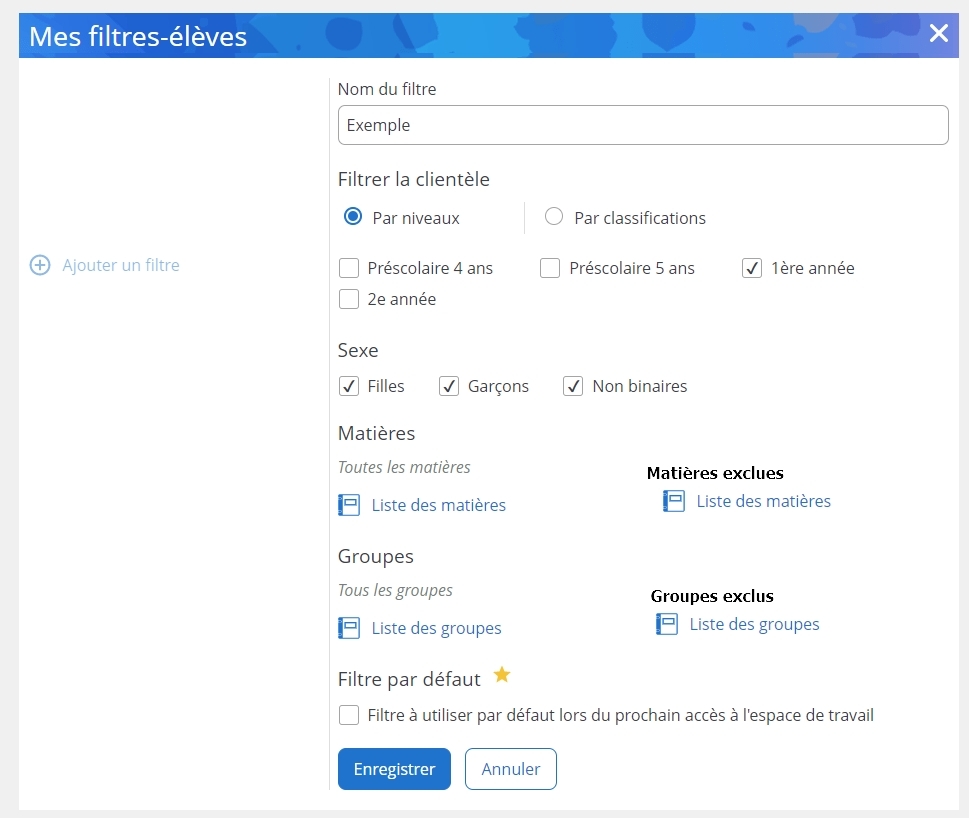The width and height of the screenshot is (969, 818).
Task: Close the Mes filtres-élèves dialog
Action: [x=938, y=34]
